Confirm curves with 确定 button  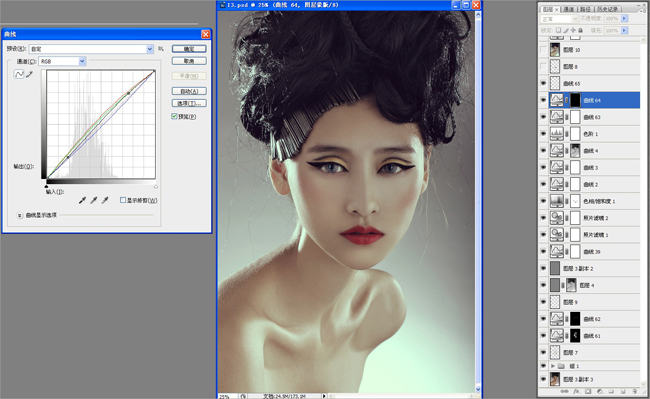click(189, 49)
